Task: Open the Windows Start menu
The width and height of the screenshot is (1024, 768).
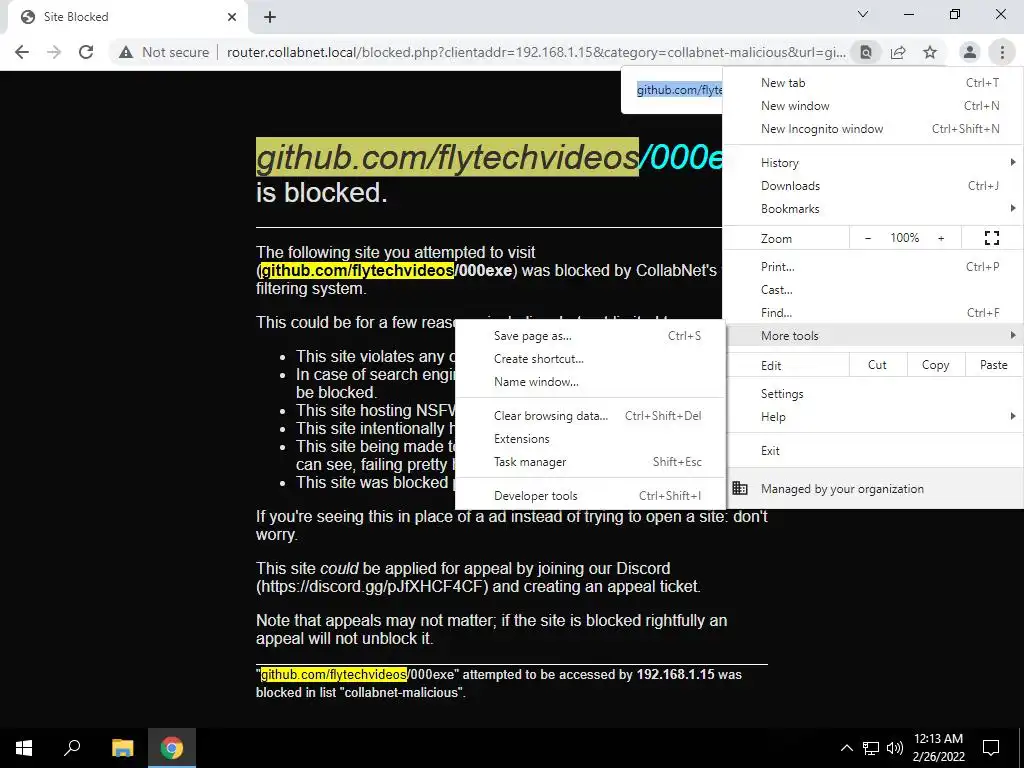Action: pos(24,748)
